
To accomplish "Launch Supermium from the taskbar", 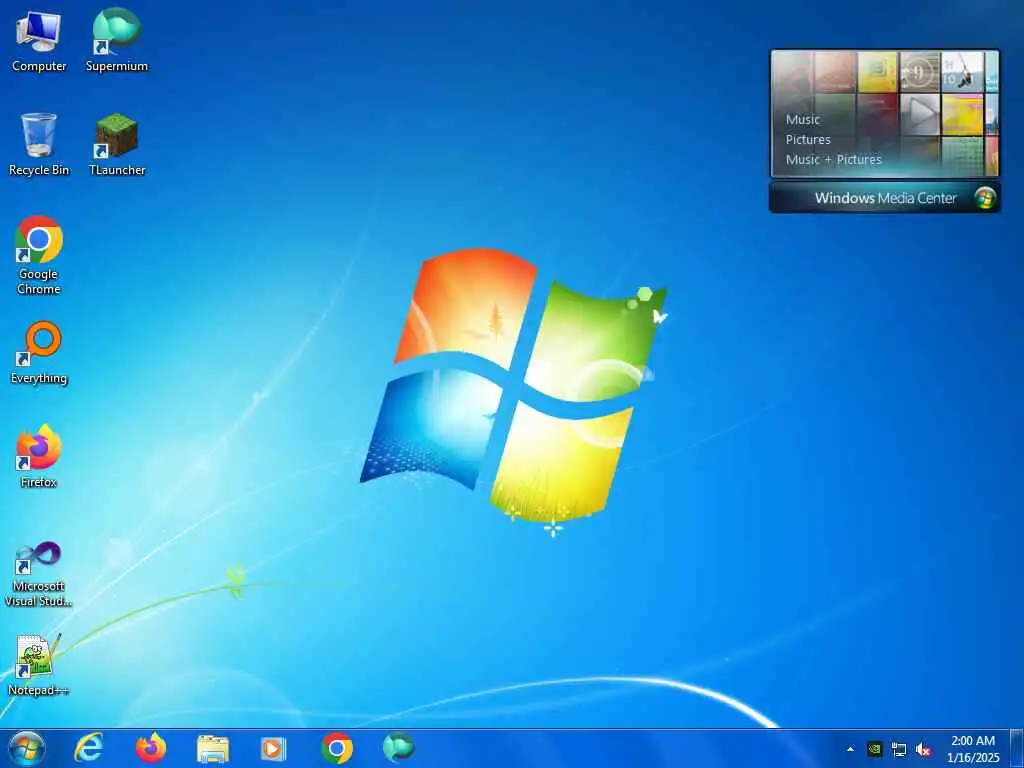I will (398, 748).
